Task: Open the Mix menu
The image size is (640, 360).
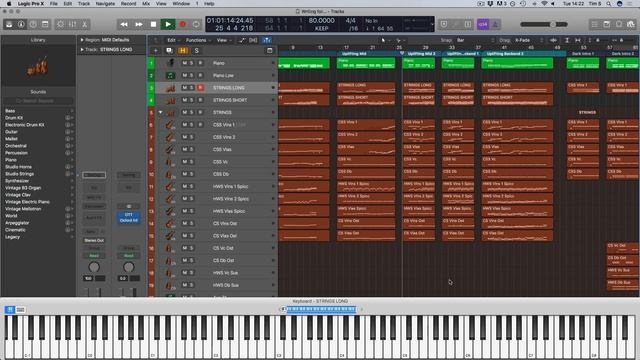Action: coord(146,4)
